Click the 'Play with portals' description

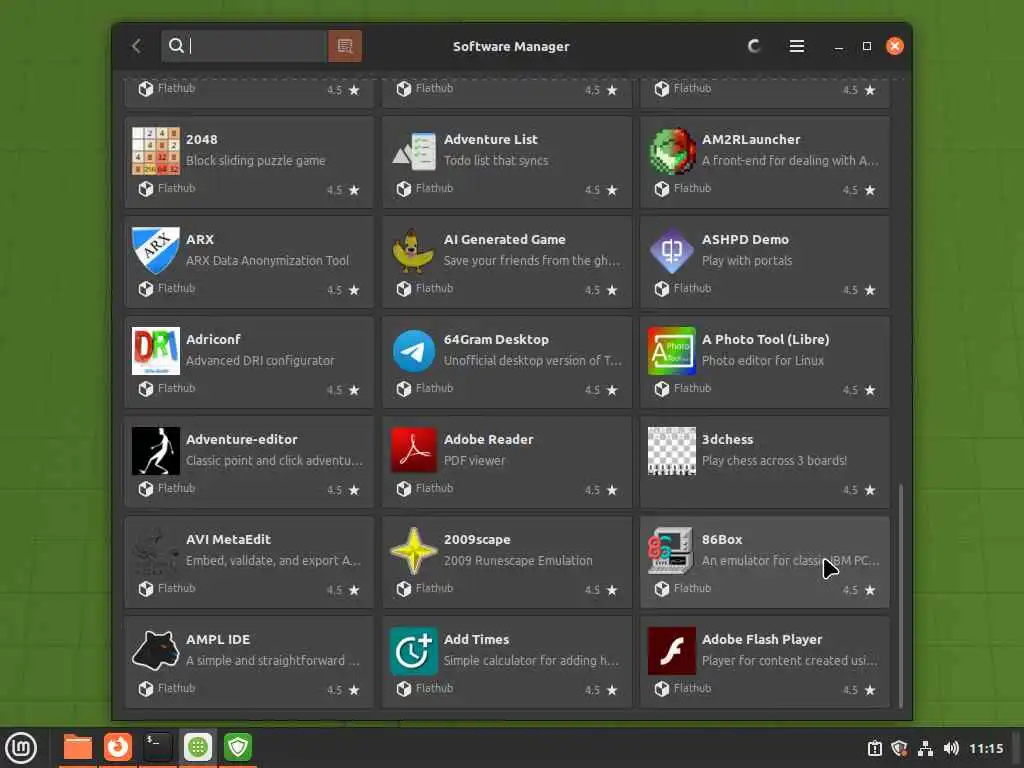747,261
